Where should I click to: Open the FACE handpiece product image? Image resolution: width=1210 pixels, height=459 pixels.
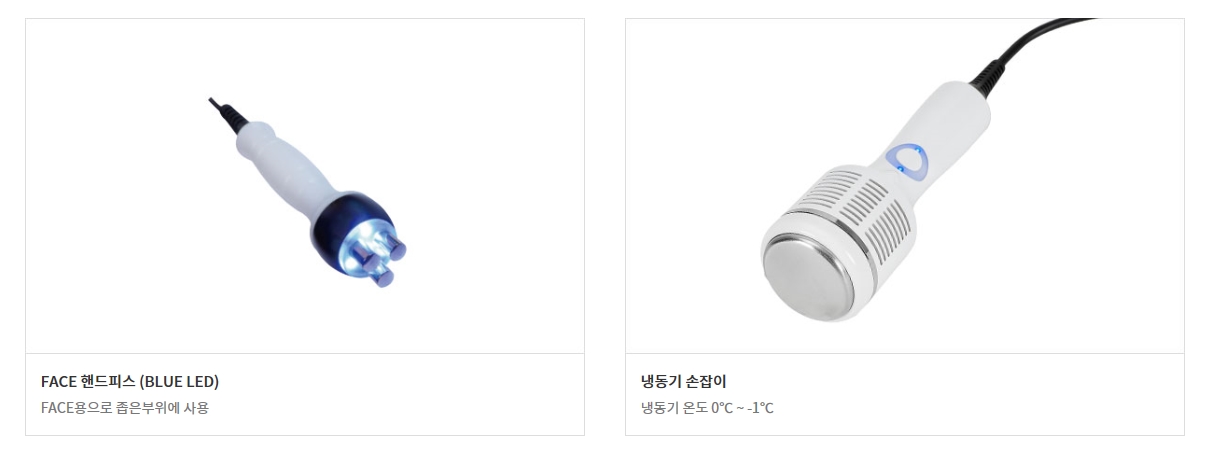coord(305,186)
